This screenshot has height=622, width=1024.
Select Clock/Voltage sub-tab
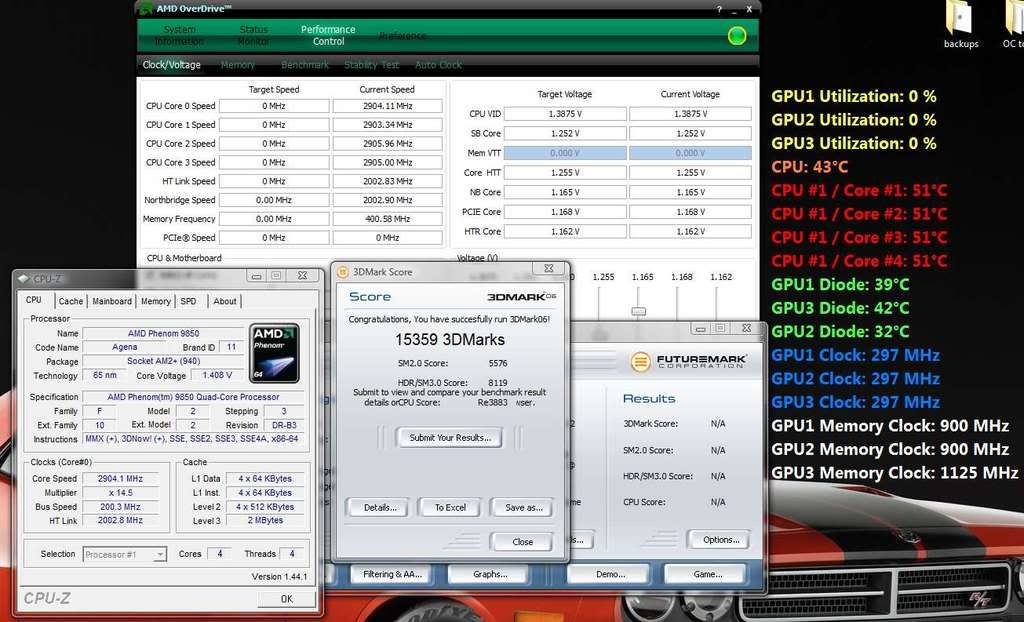172,65
